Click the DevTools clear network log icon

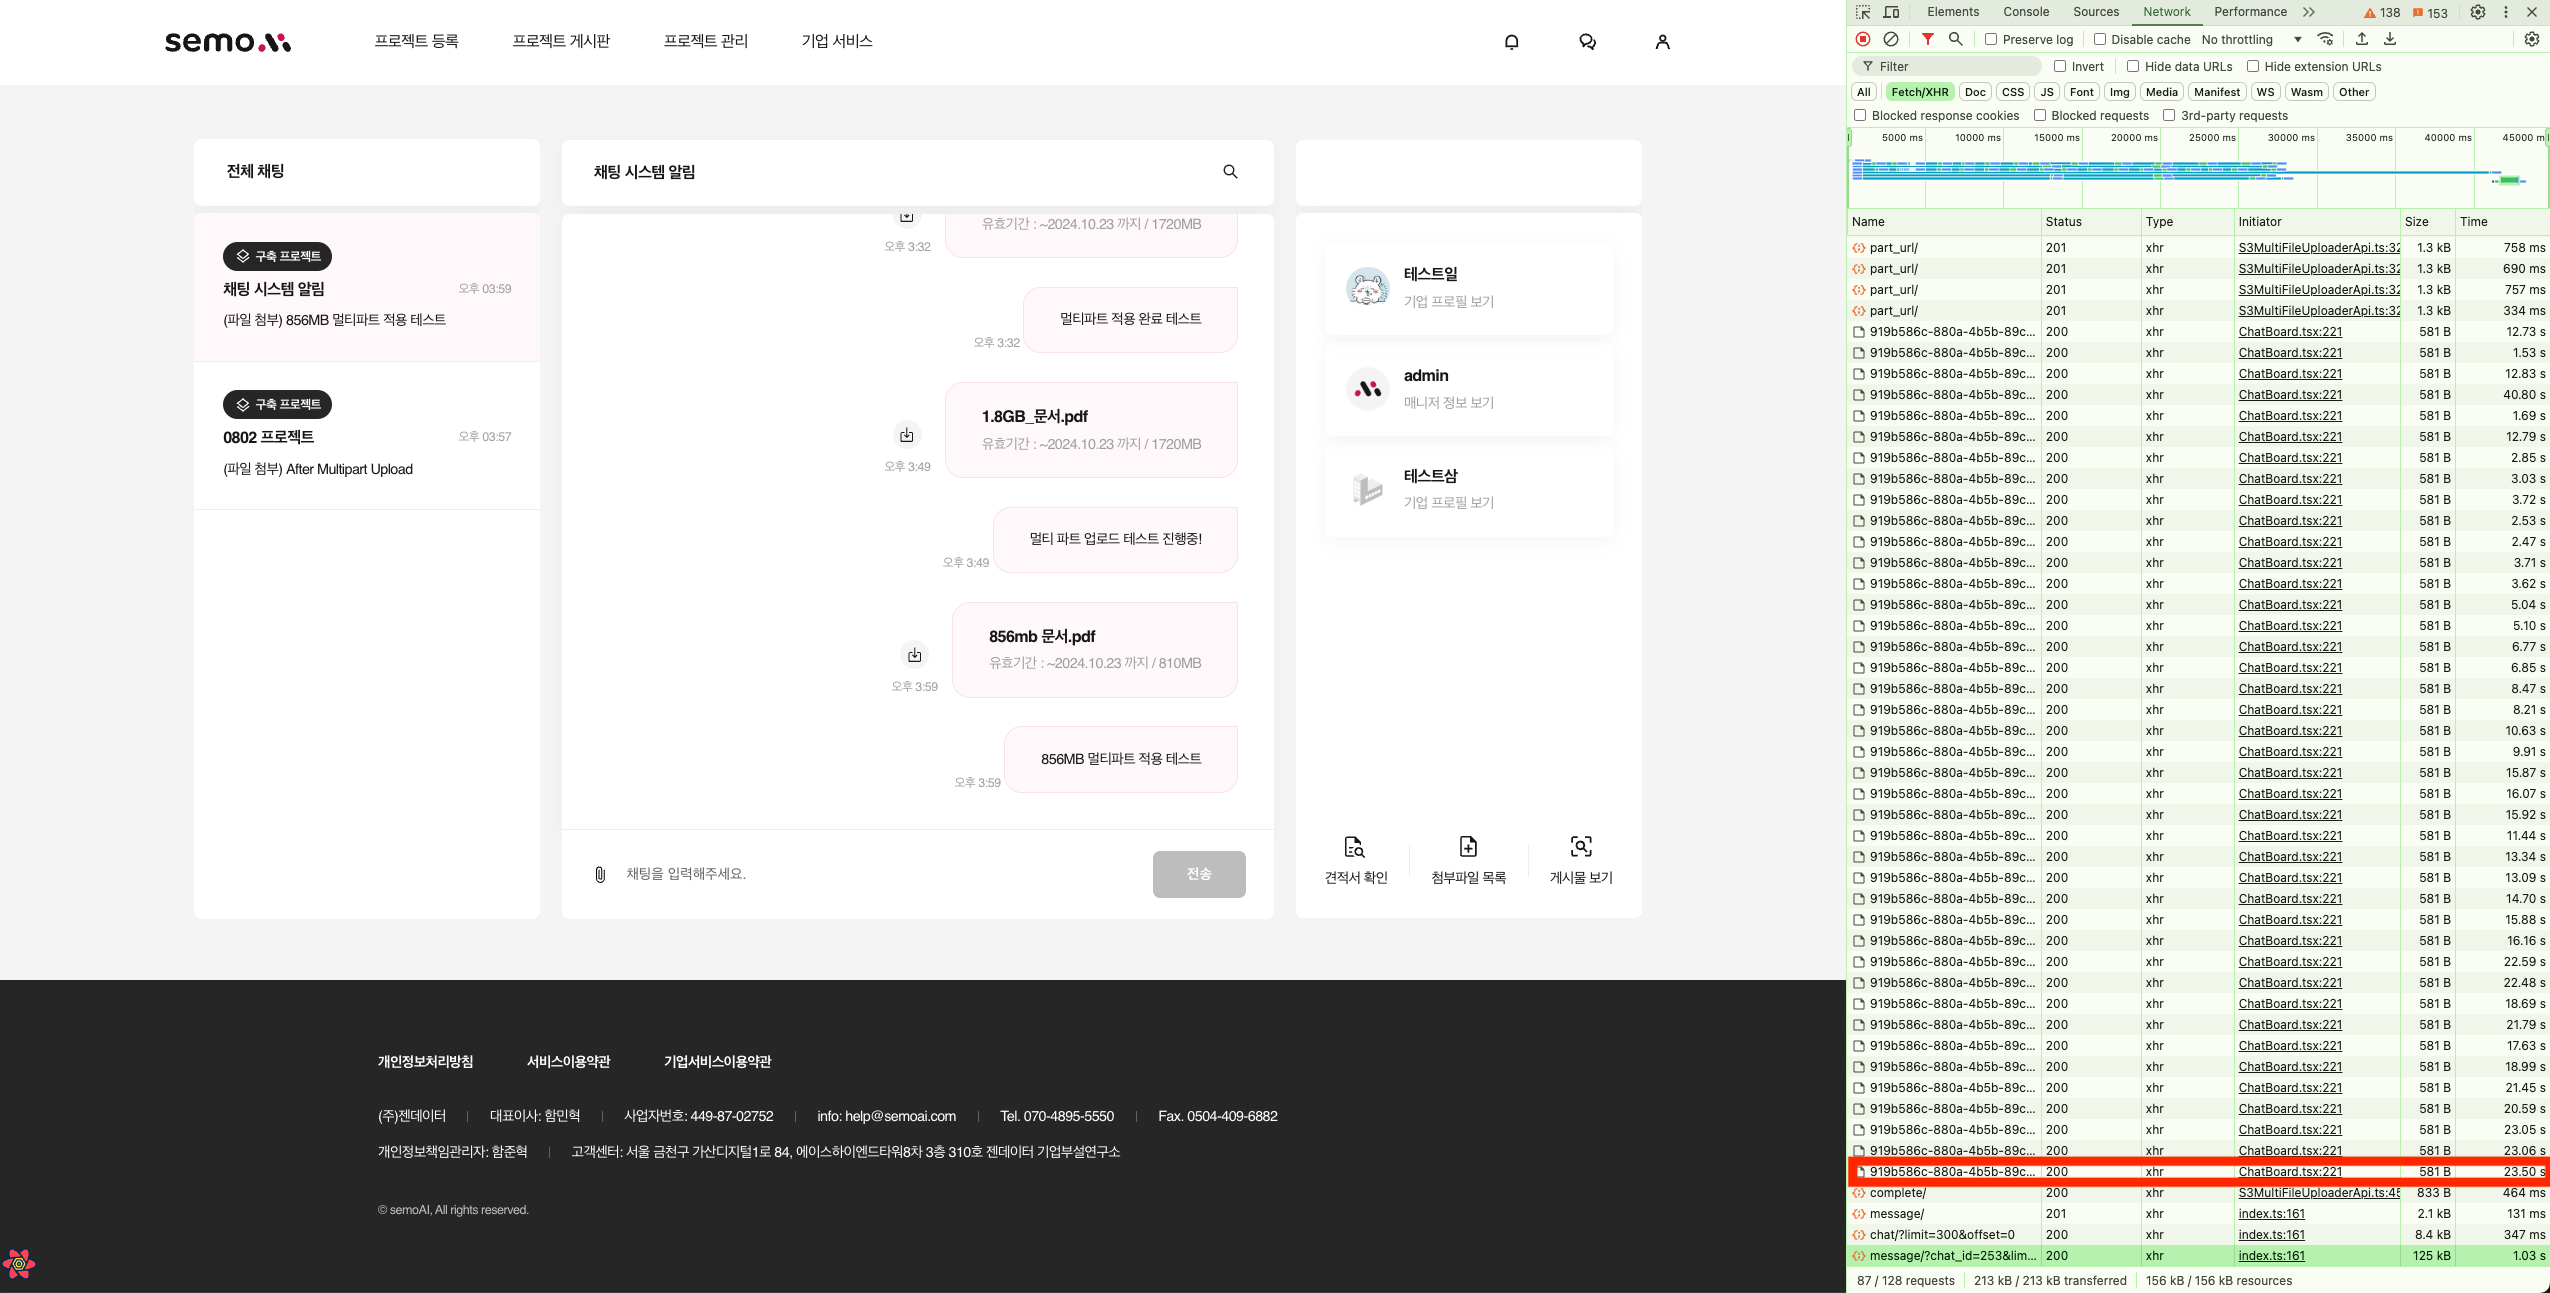(x=1890, y=39)
